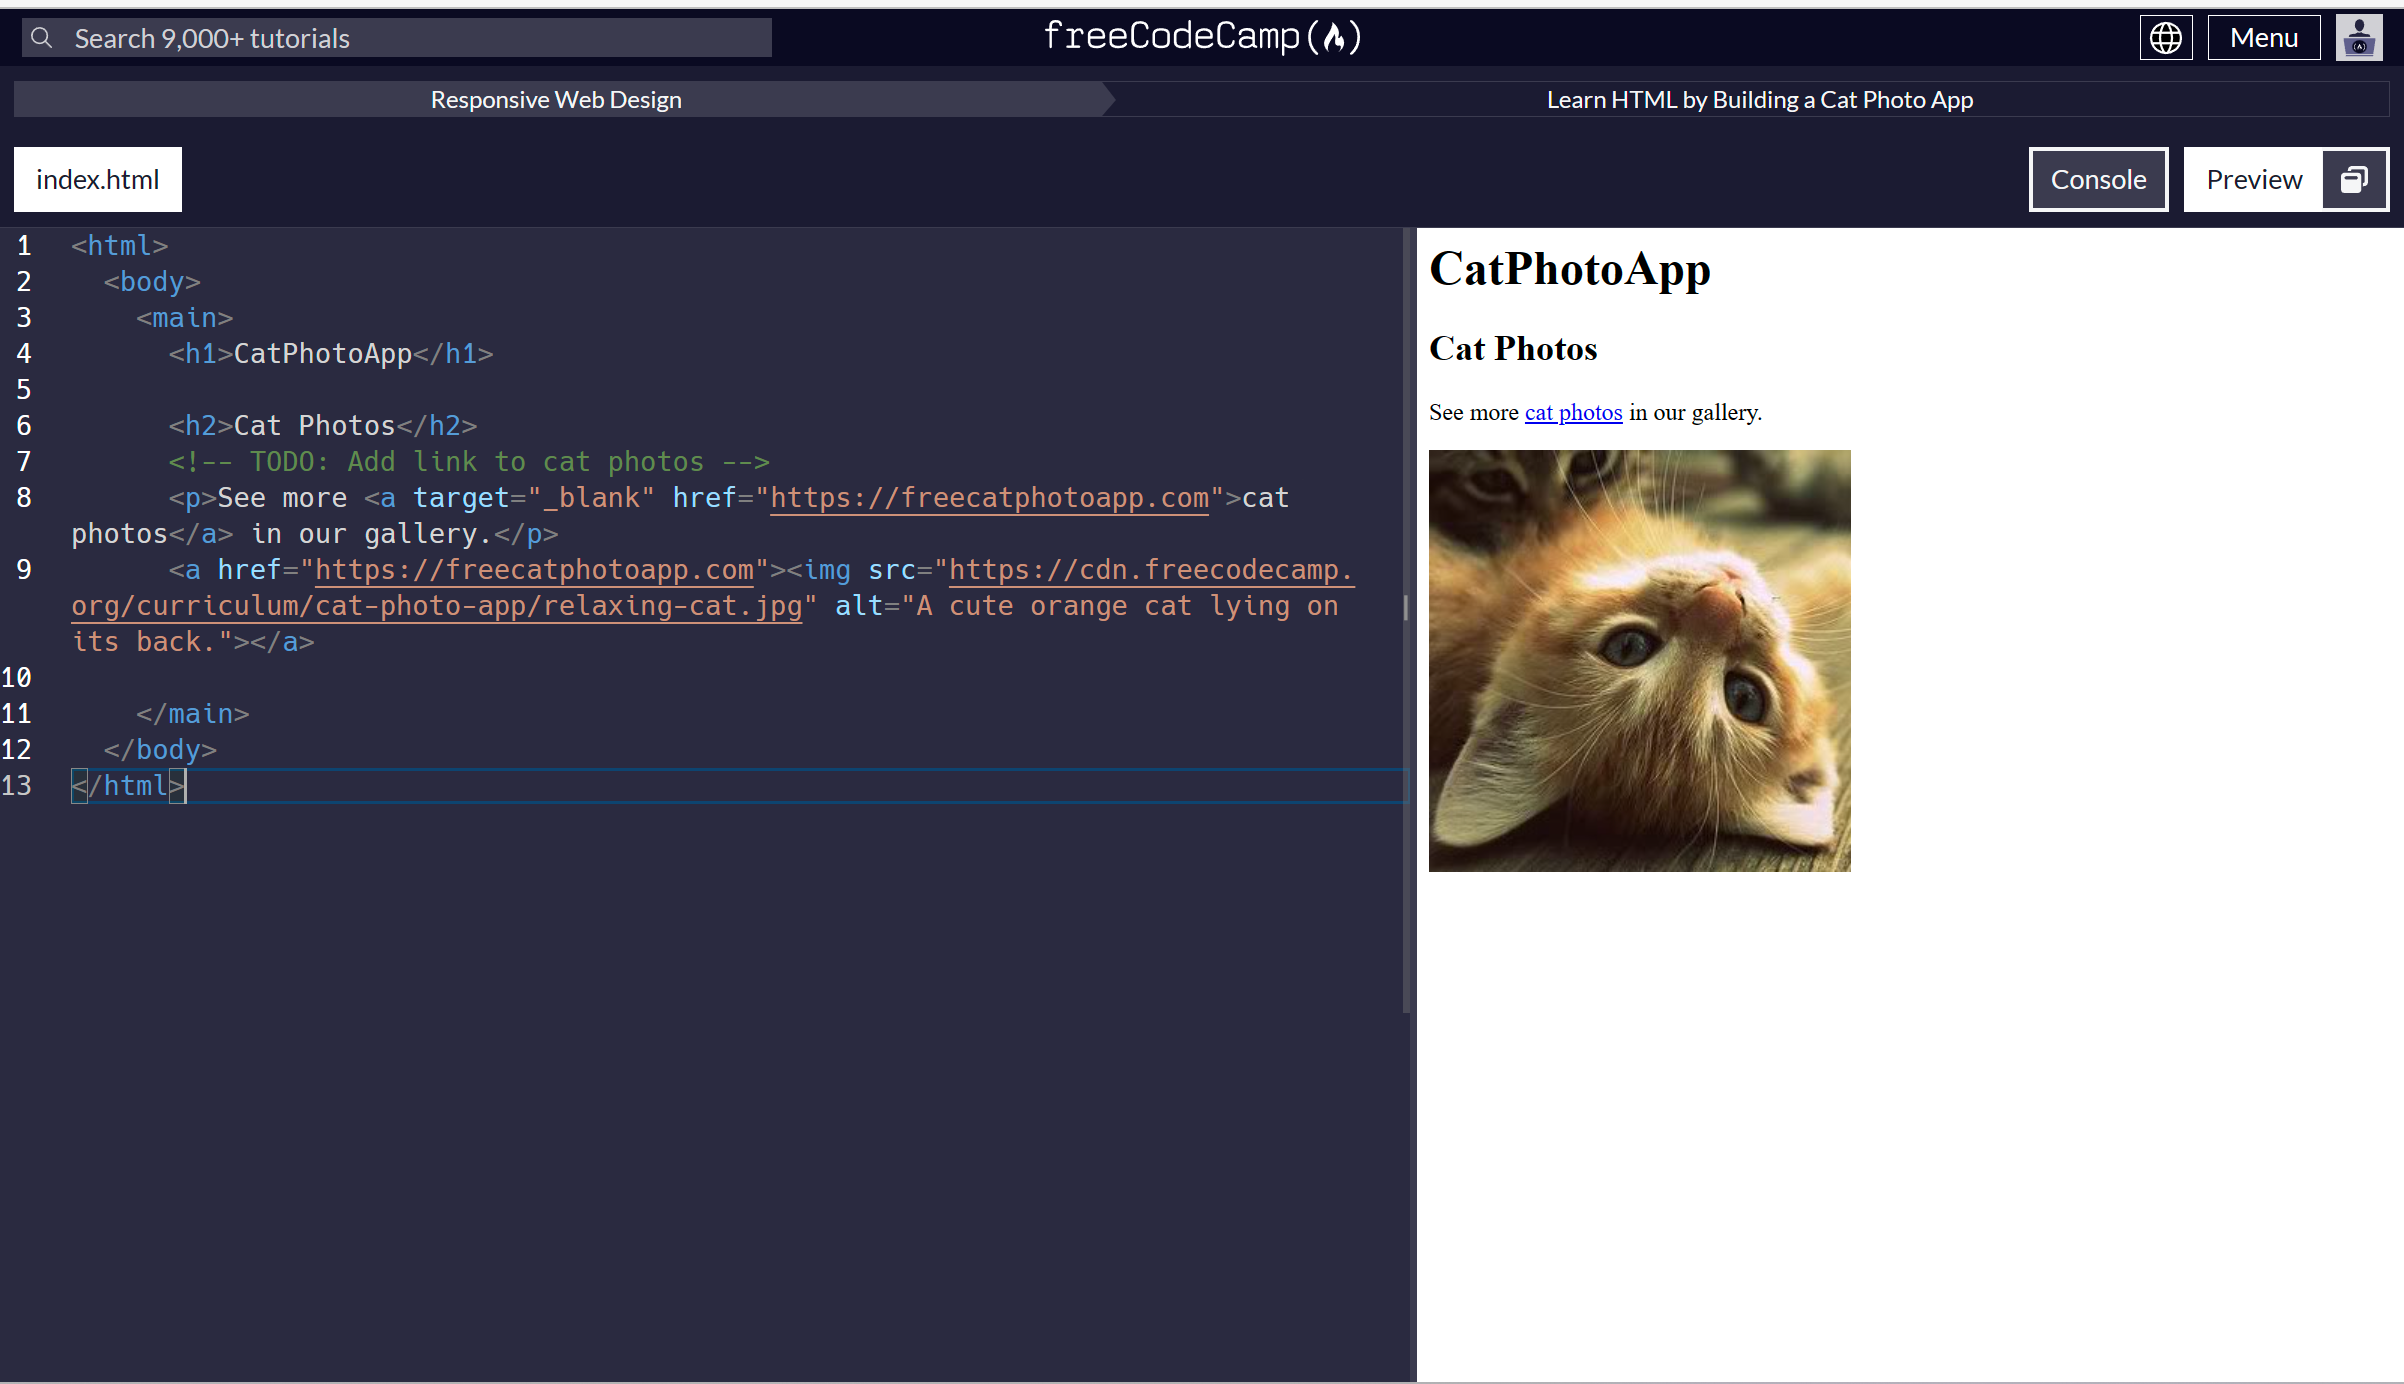The height and width of the screenshot is (1384, 2404).
Task: Open Learn HTML Cat Photo App breadcrumb
Action: tap(1759, 100)
